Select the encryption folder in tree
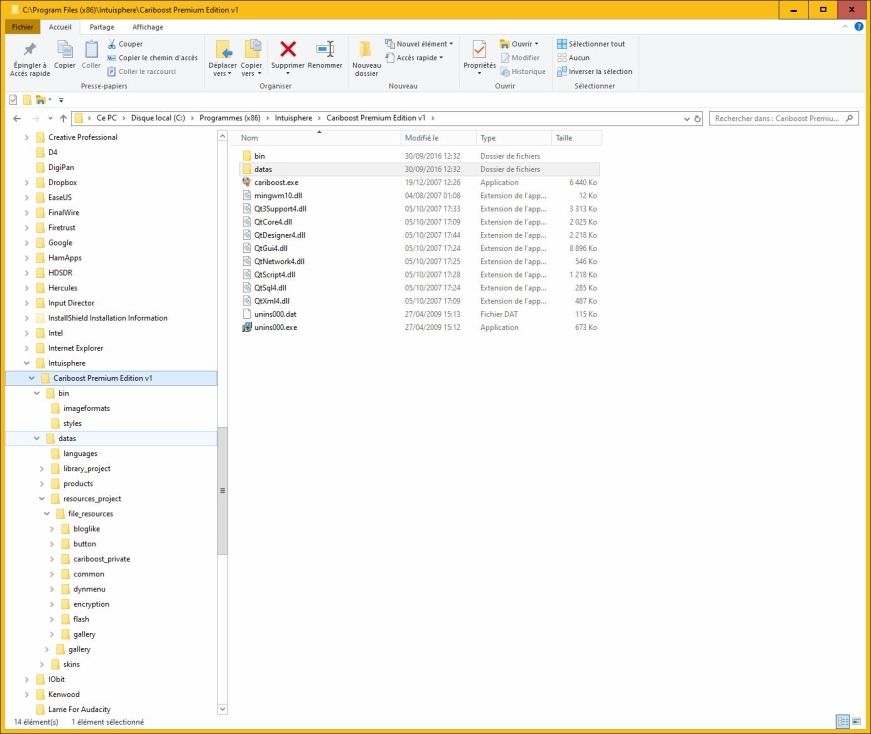Viewport: 871px width, 734px height. 91,604
